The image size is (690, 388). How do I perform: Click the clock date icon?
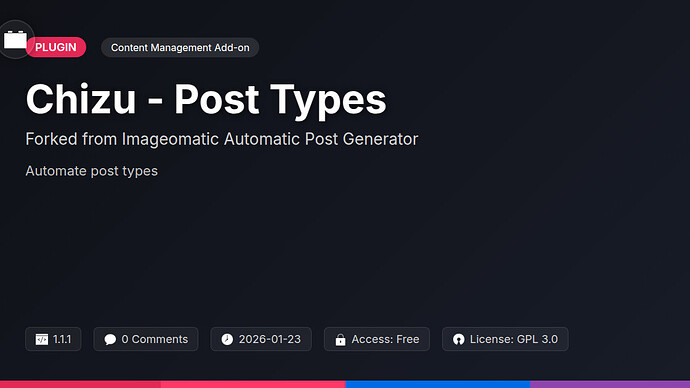click(x=227, y=339)
